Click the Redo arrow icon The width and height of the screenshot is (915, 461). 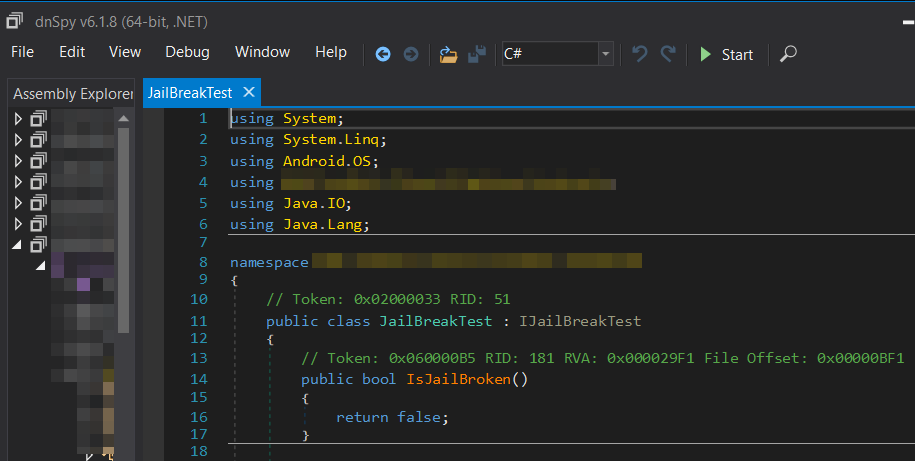pos(668,54)
